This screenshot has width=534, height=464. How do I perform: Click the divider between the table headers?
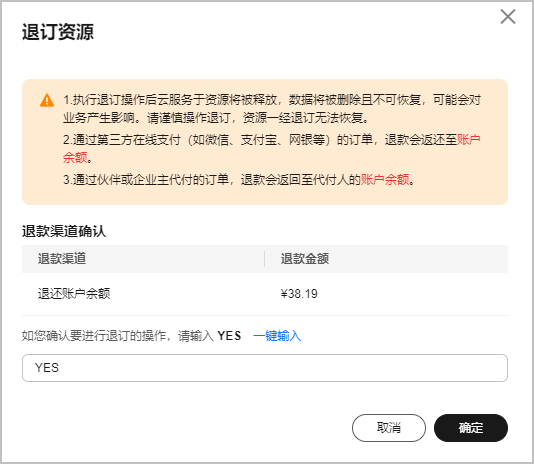(x=264, y=259)
